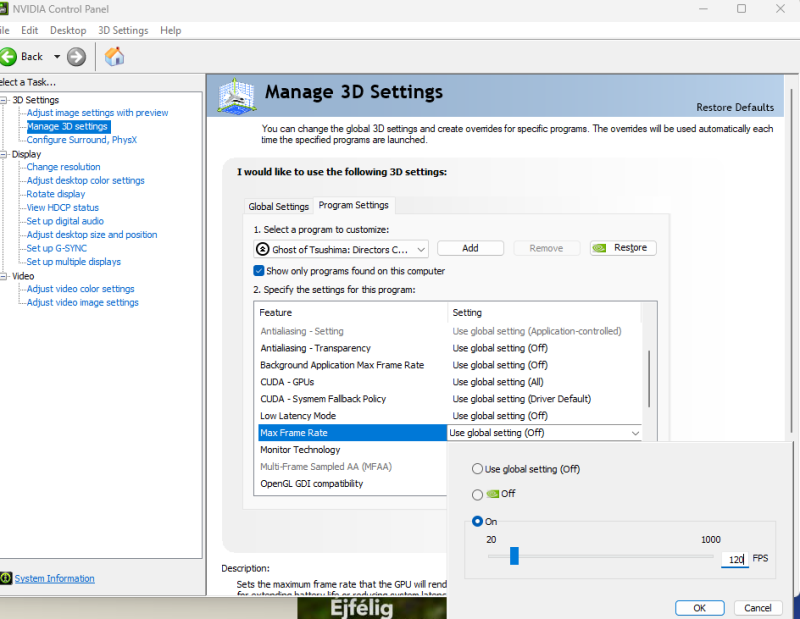Click the frame rate slider thumb
This screenshot has height=619, width=800.
click(514, 556)
